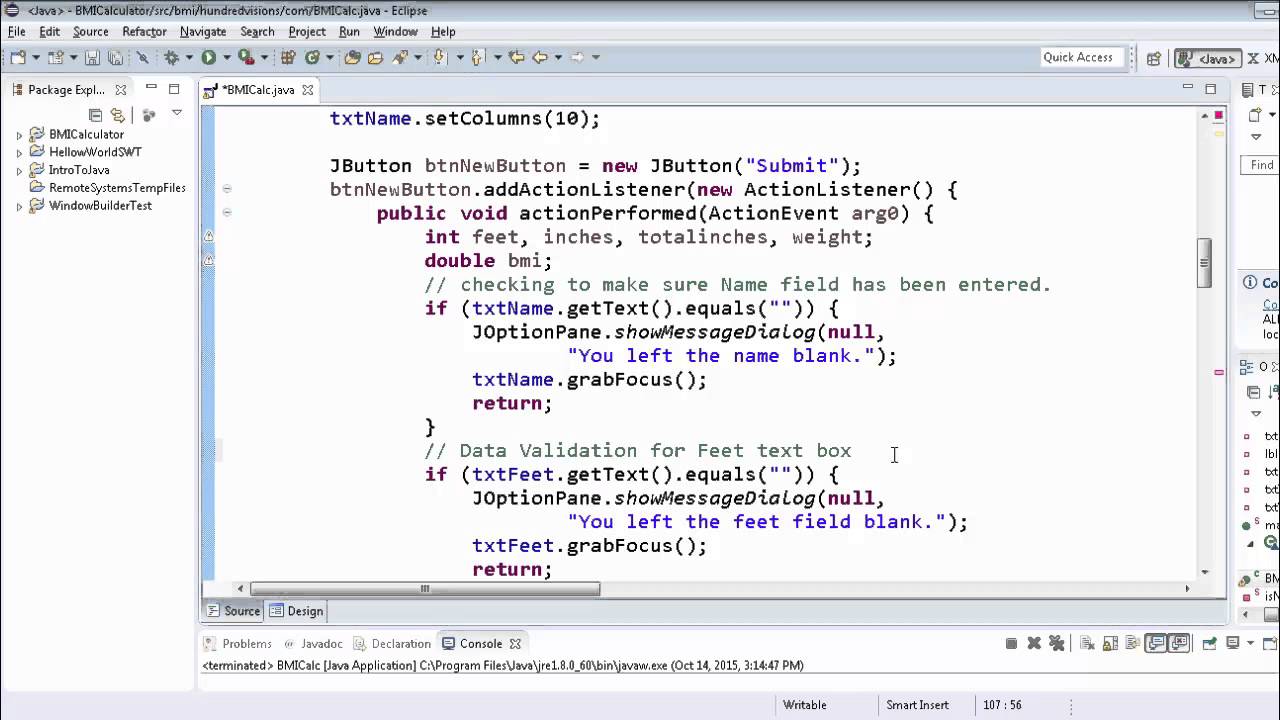The width and height of the screenshot is (1280, 720).
Task: Toggle Show Console When Standard Error Changes
Action: click(1178, 643)
